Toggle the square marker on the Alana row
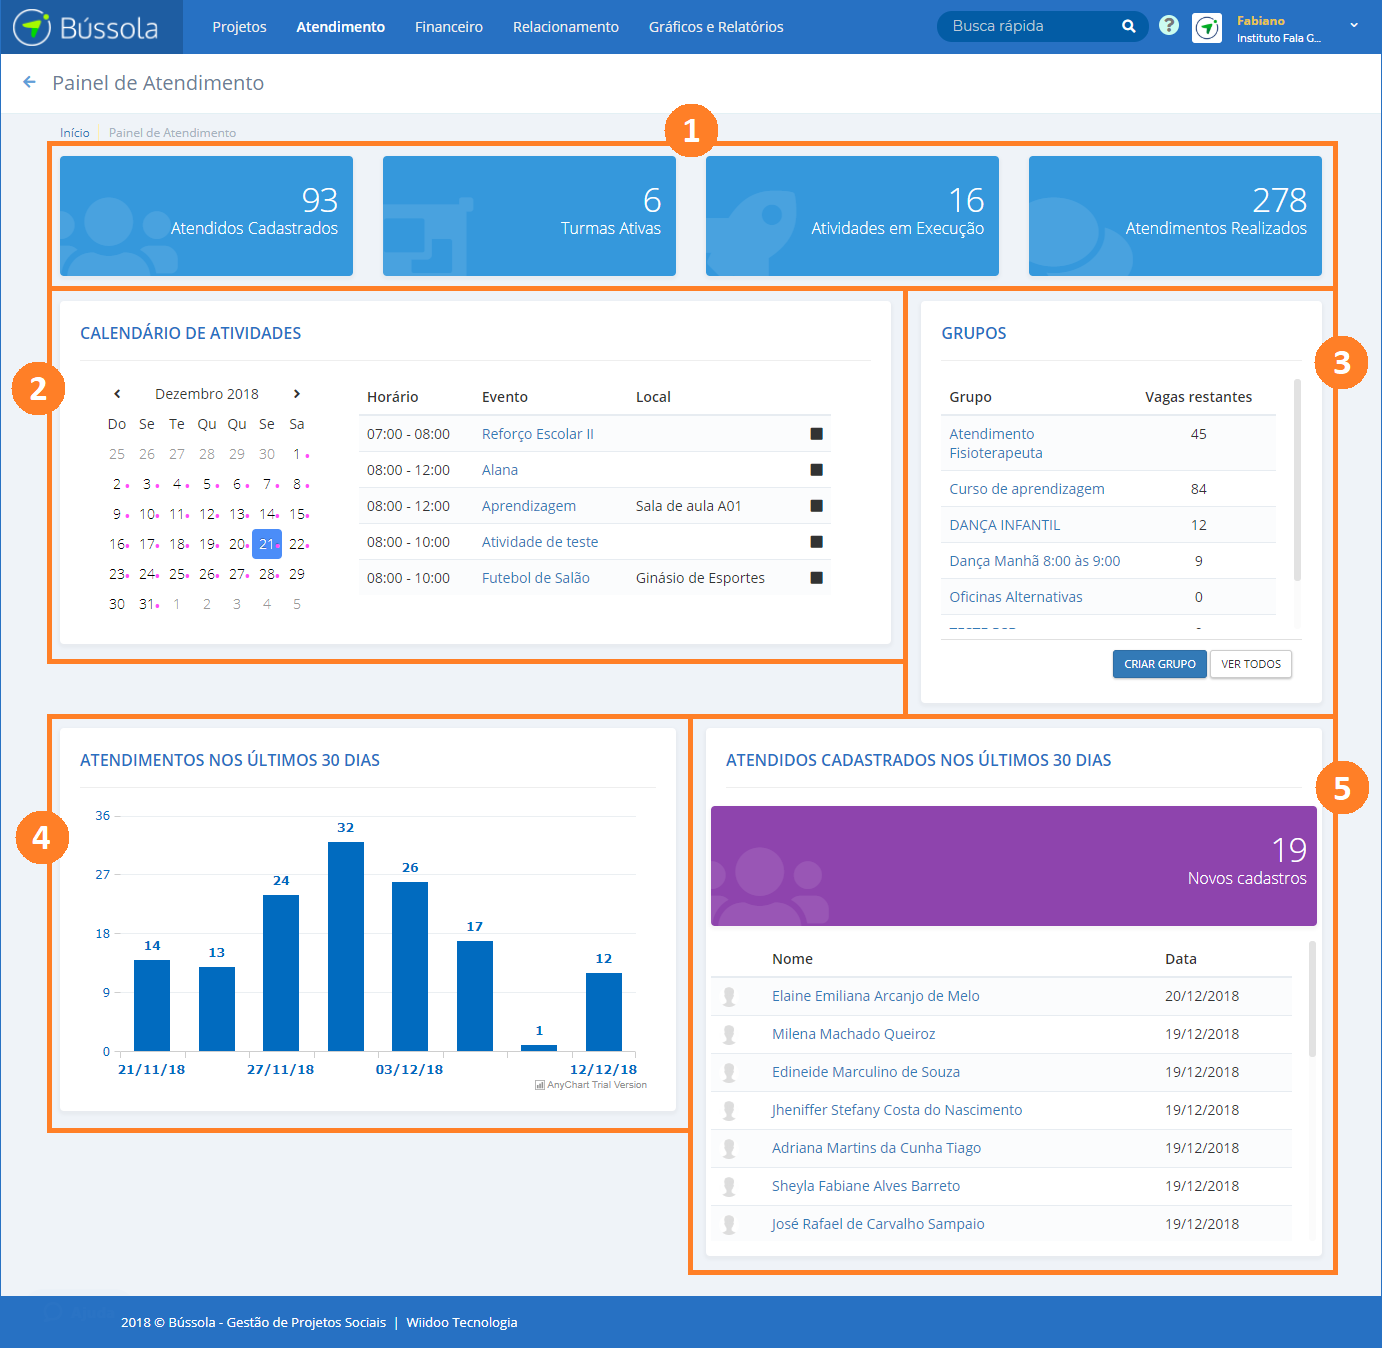 816,470
